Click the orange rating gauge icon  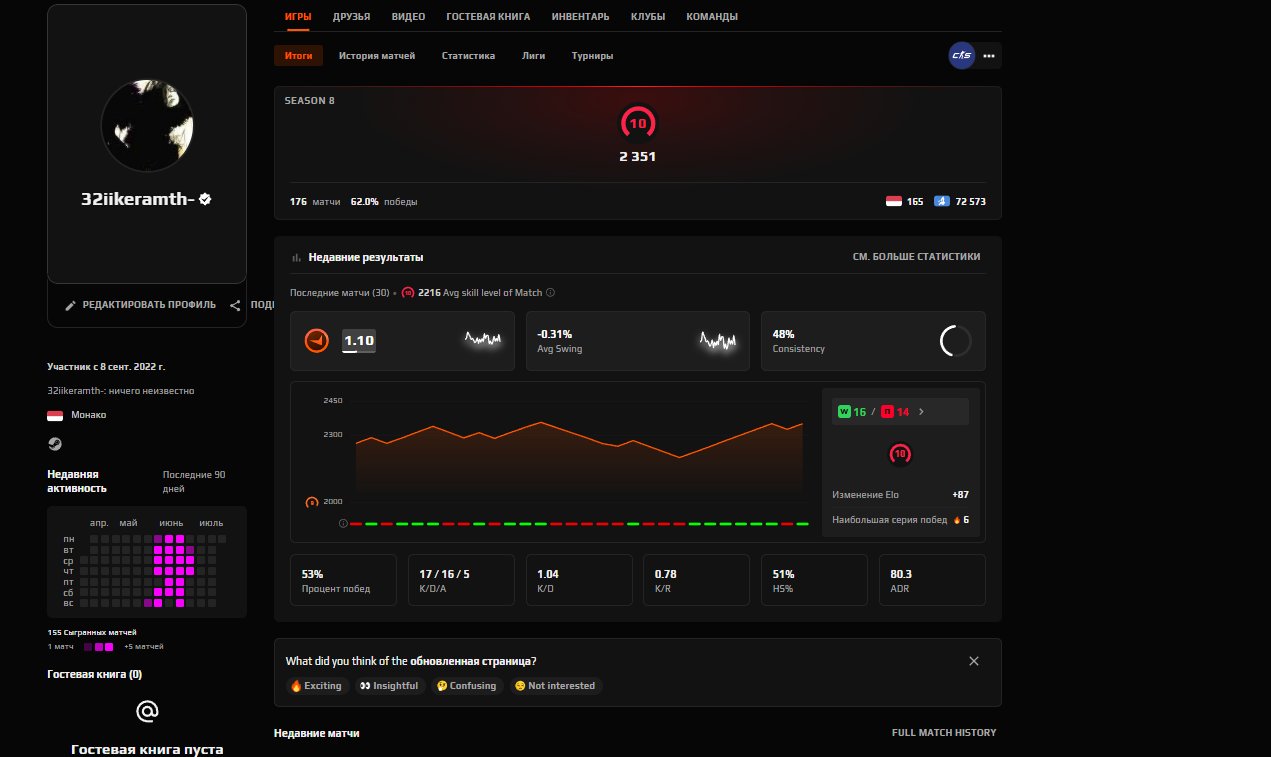point(316,341)
